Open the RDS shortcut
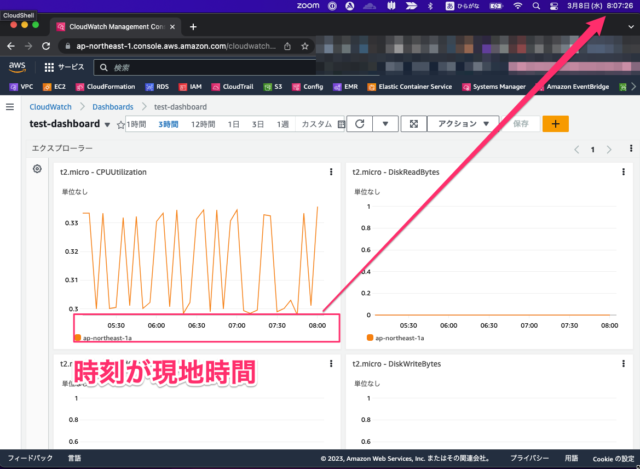The image size is (640, 469). [157, 87]
